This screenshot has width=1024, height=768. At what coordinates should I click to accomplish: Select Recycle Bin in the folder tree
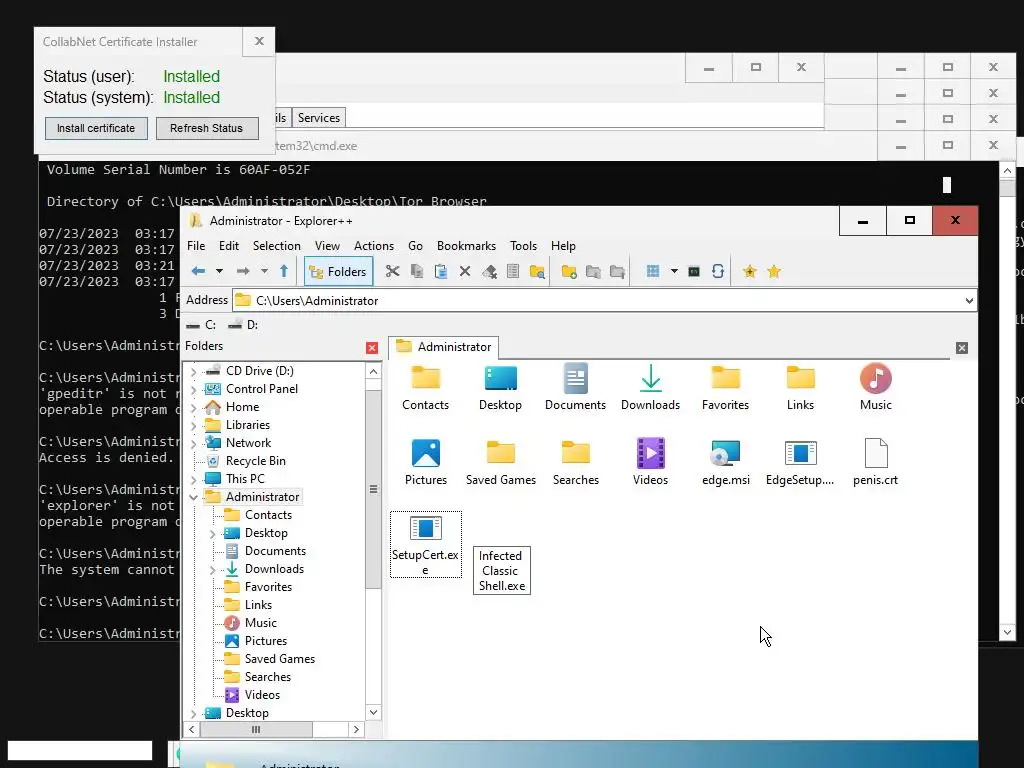click(255, 461)
